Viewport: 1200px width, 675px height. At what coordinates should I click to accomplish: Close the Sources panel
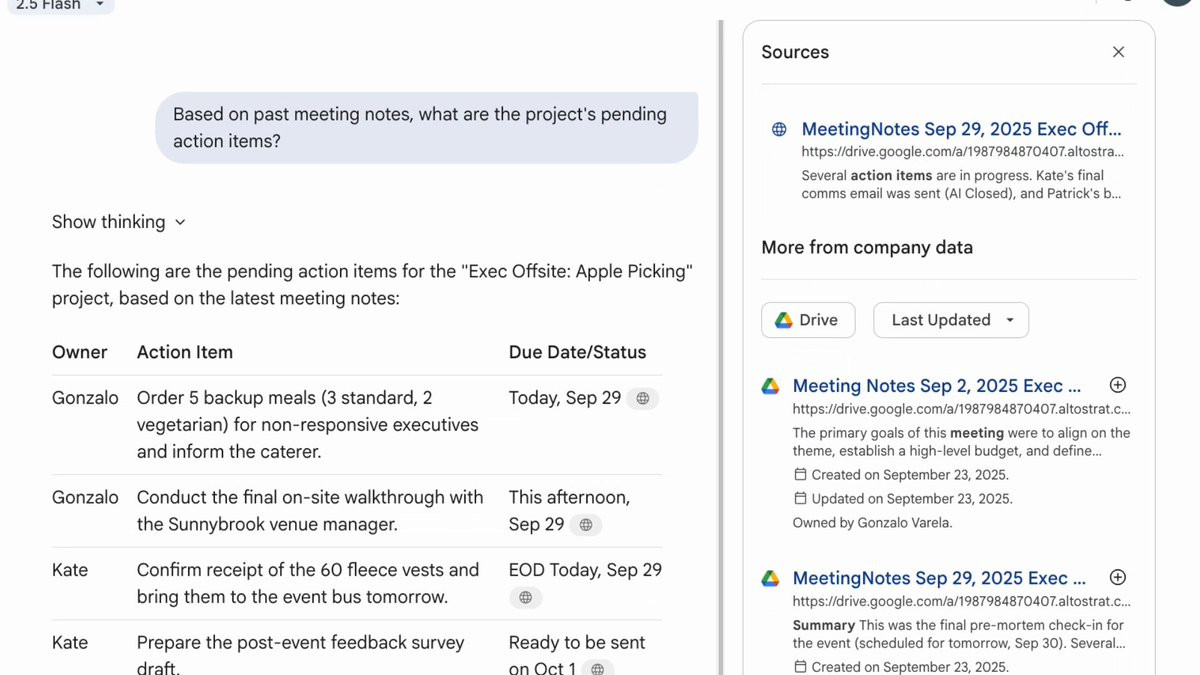pyautogui.click(x=1118, y=52)
